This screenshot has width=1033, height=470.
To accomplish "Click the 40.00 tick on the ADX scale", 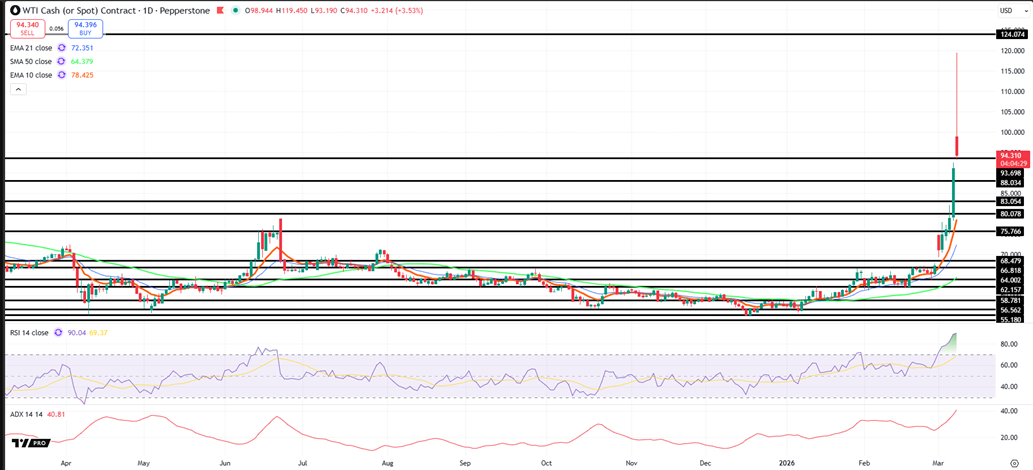I will coord(1007,411).
